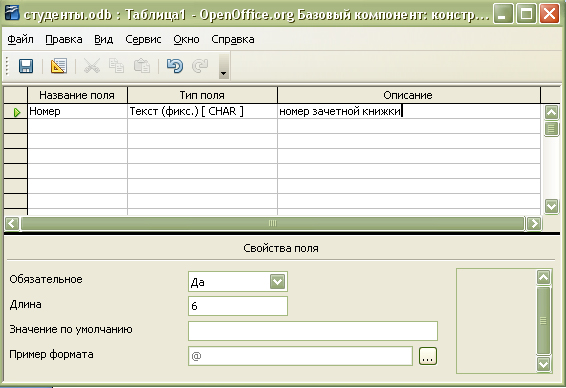
Task: Click the horizontal scrollbar thumb
Action: pyautogui.click(x=273, y=223)
